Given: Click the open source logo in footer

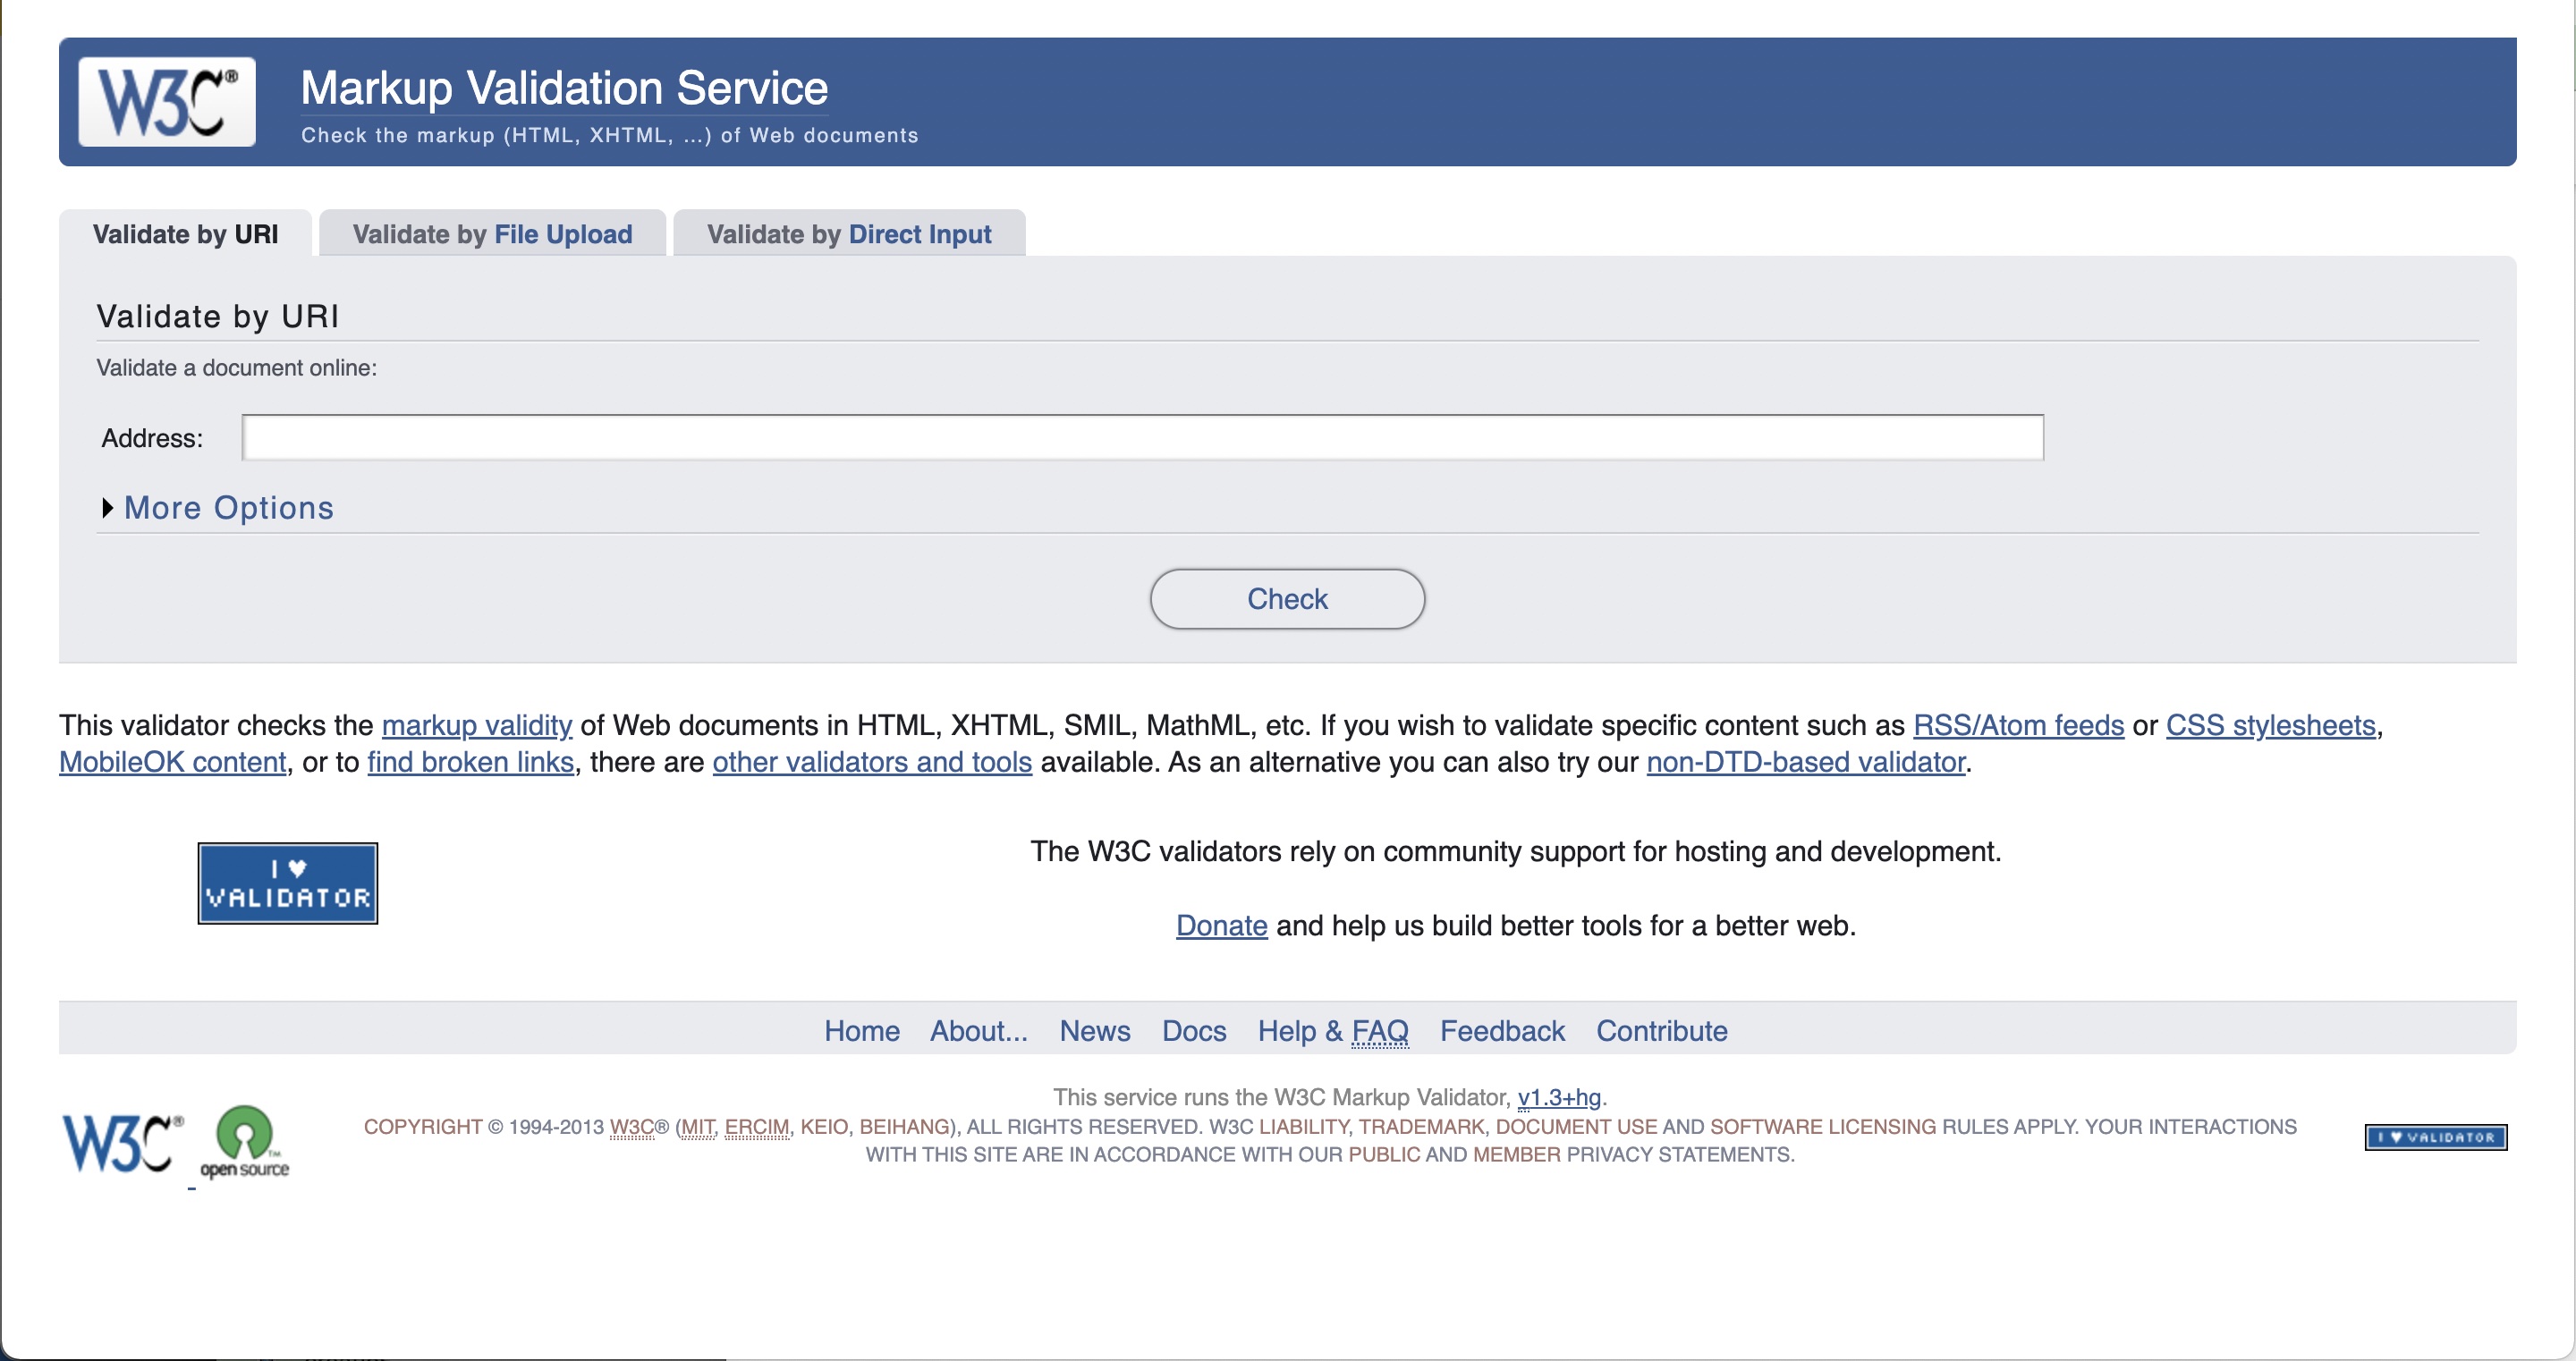Looking at the screenshot, I should click(x=244, y=1142).
